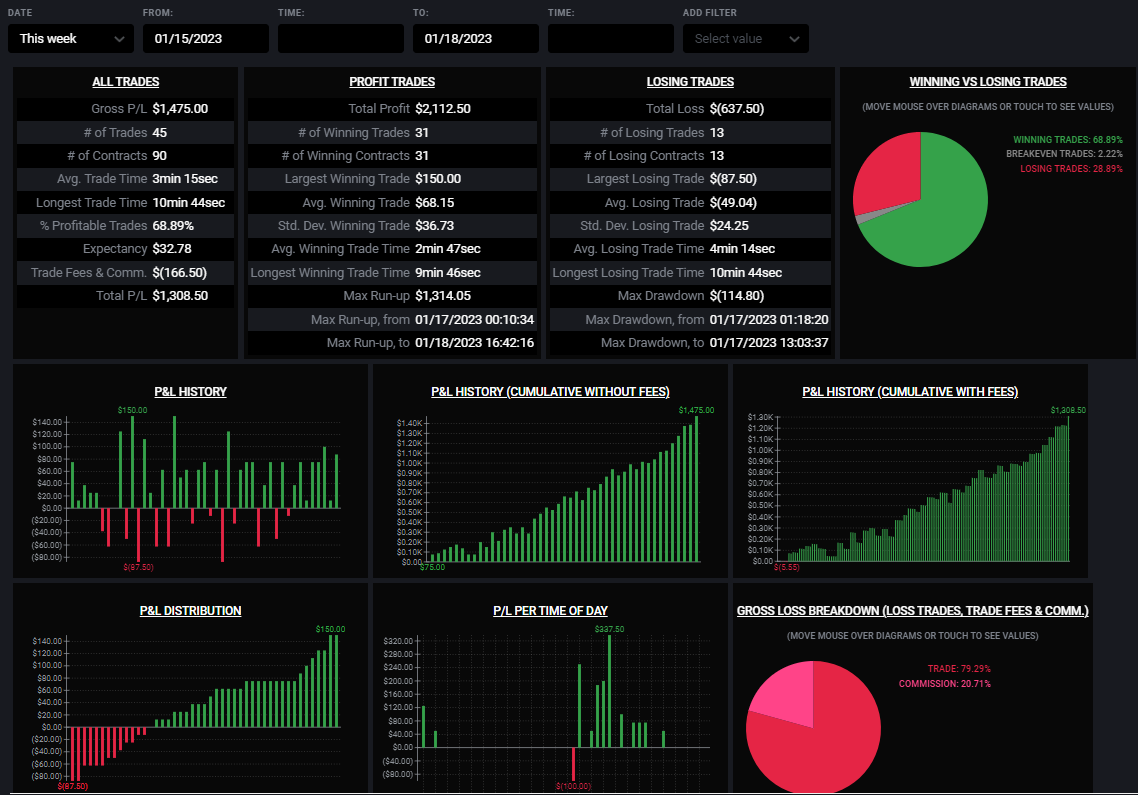Click the FROM date field 01/15/2023

click(205, 38)
